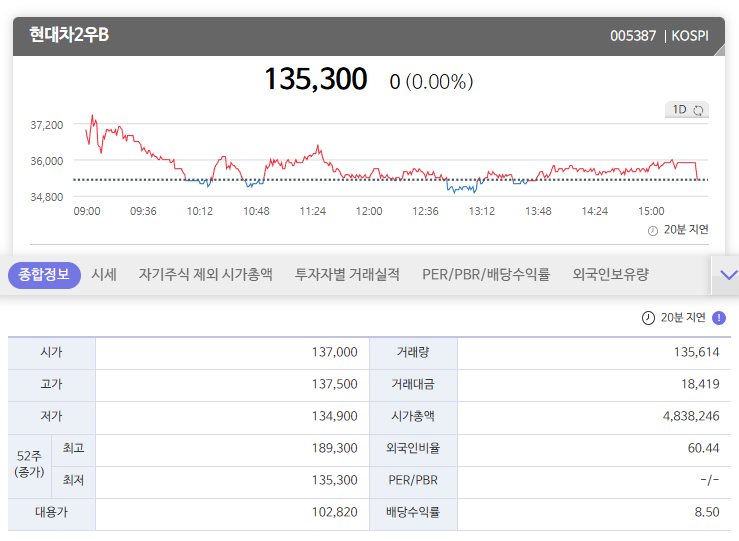This screenshot has width=739, height=541.
Task: Click the 시가 row header
Action: (52, 352)
